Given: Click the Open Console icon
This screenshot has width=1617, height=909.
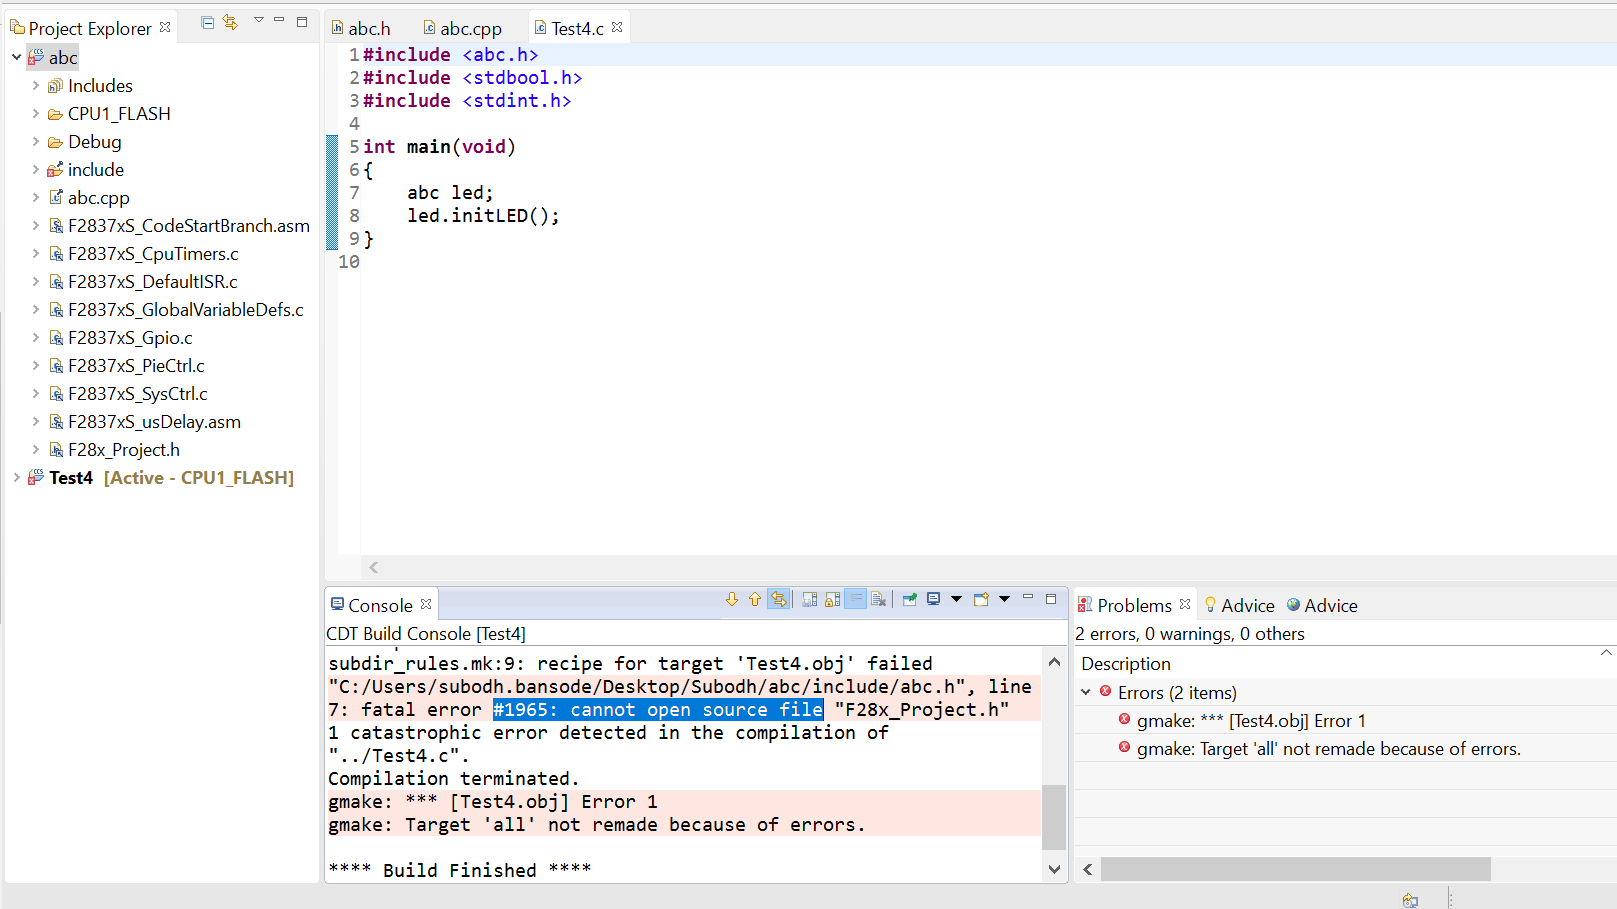Looking at the screenshot, I should point(981,599).
